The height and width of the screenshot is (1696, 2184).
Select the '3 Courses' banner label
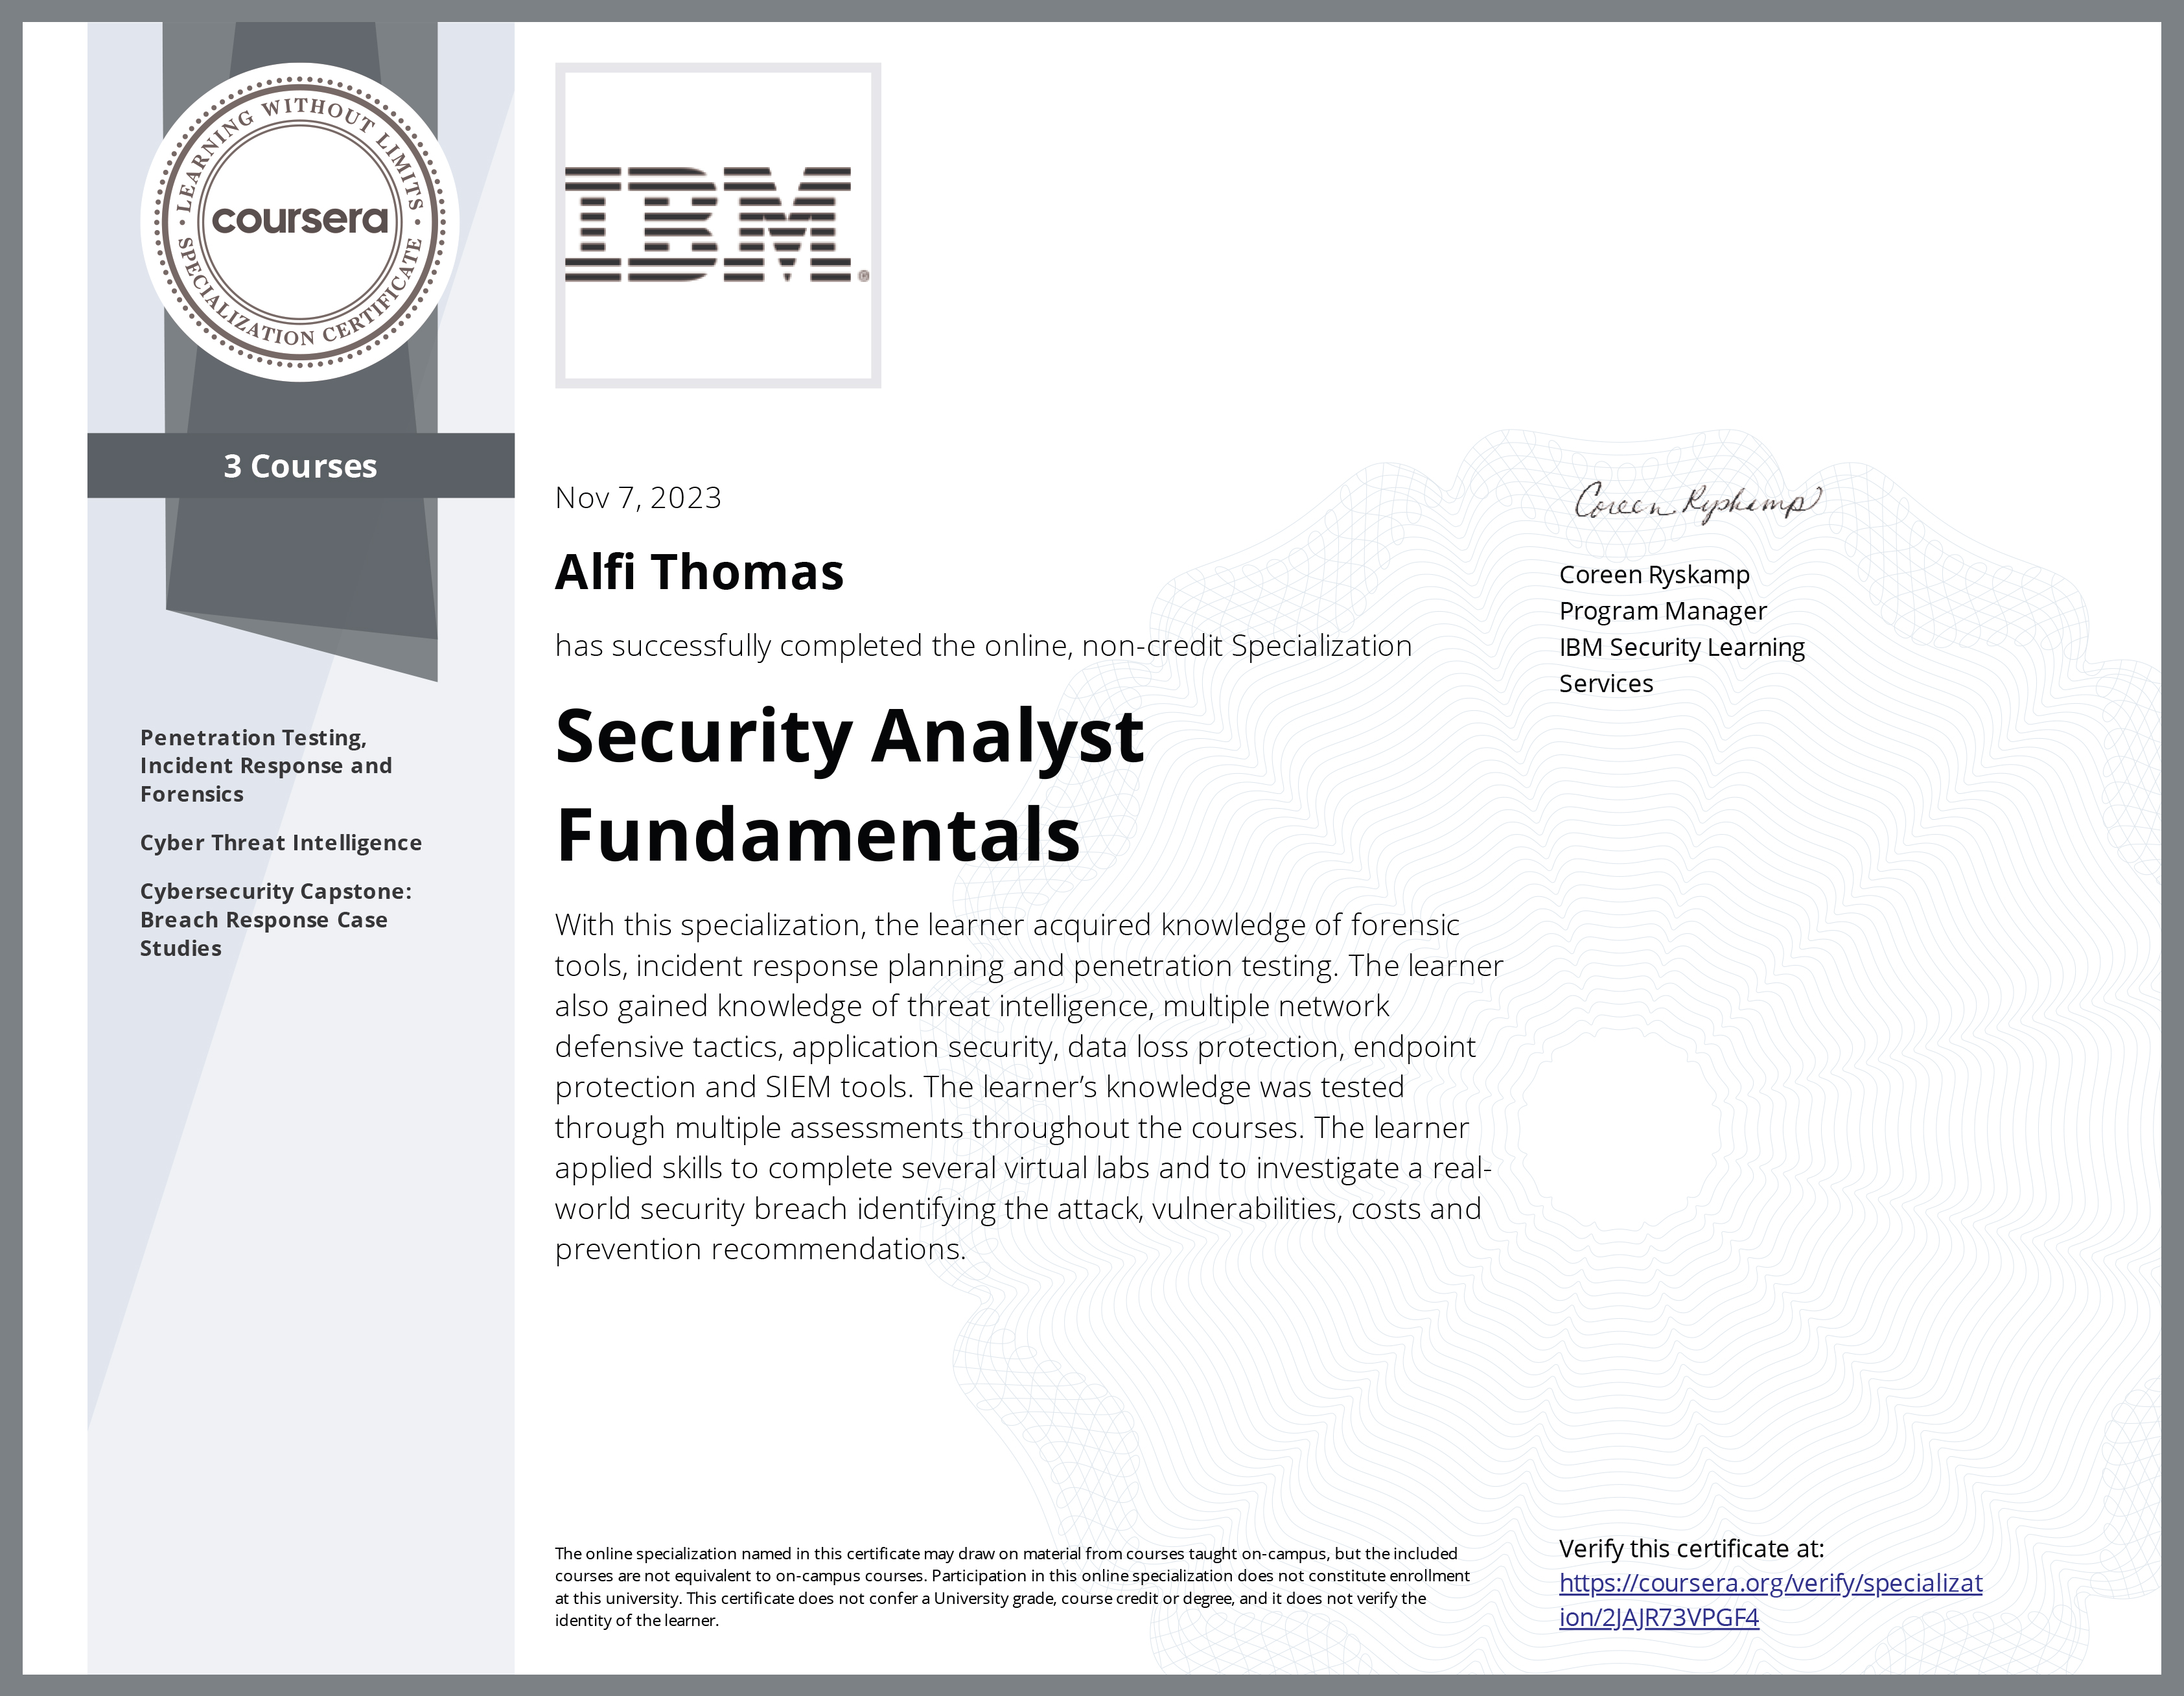point(300,466)
